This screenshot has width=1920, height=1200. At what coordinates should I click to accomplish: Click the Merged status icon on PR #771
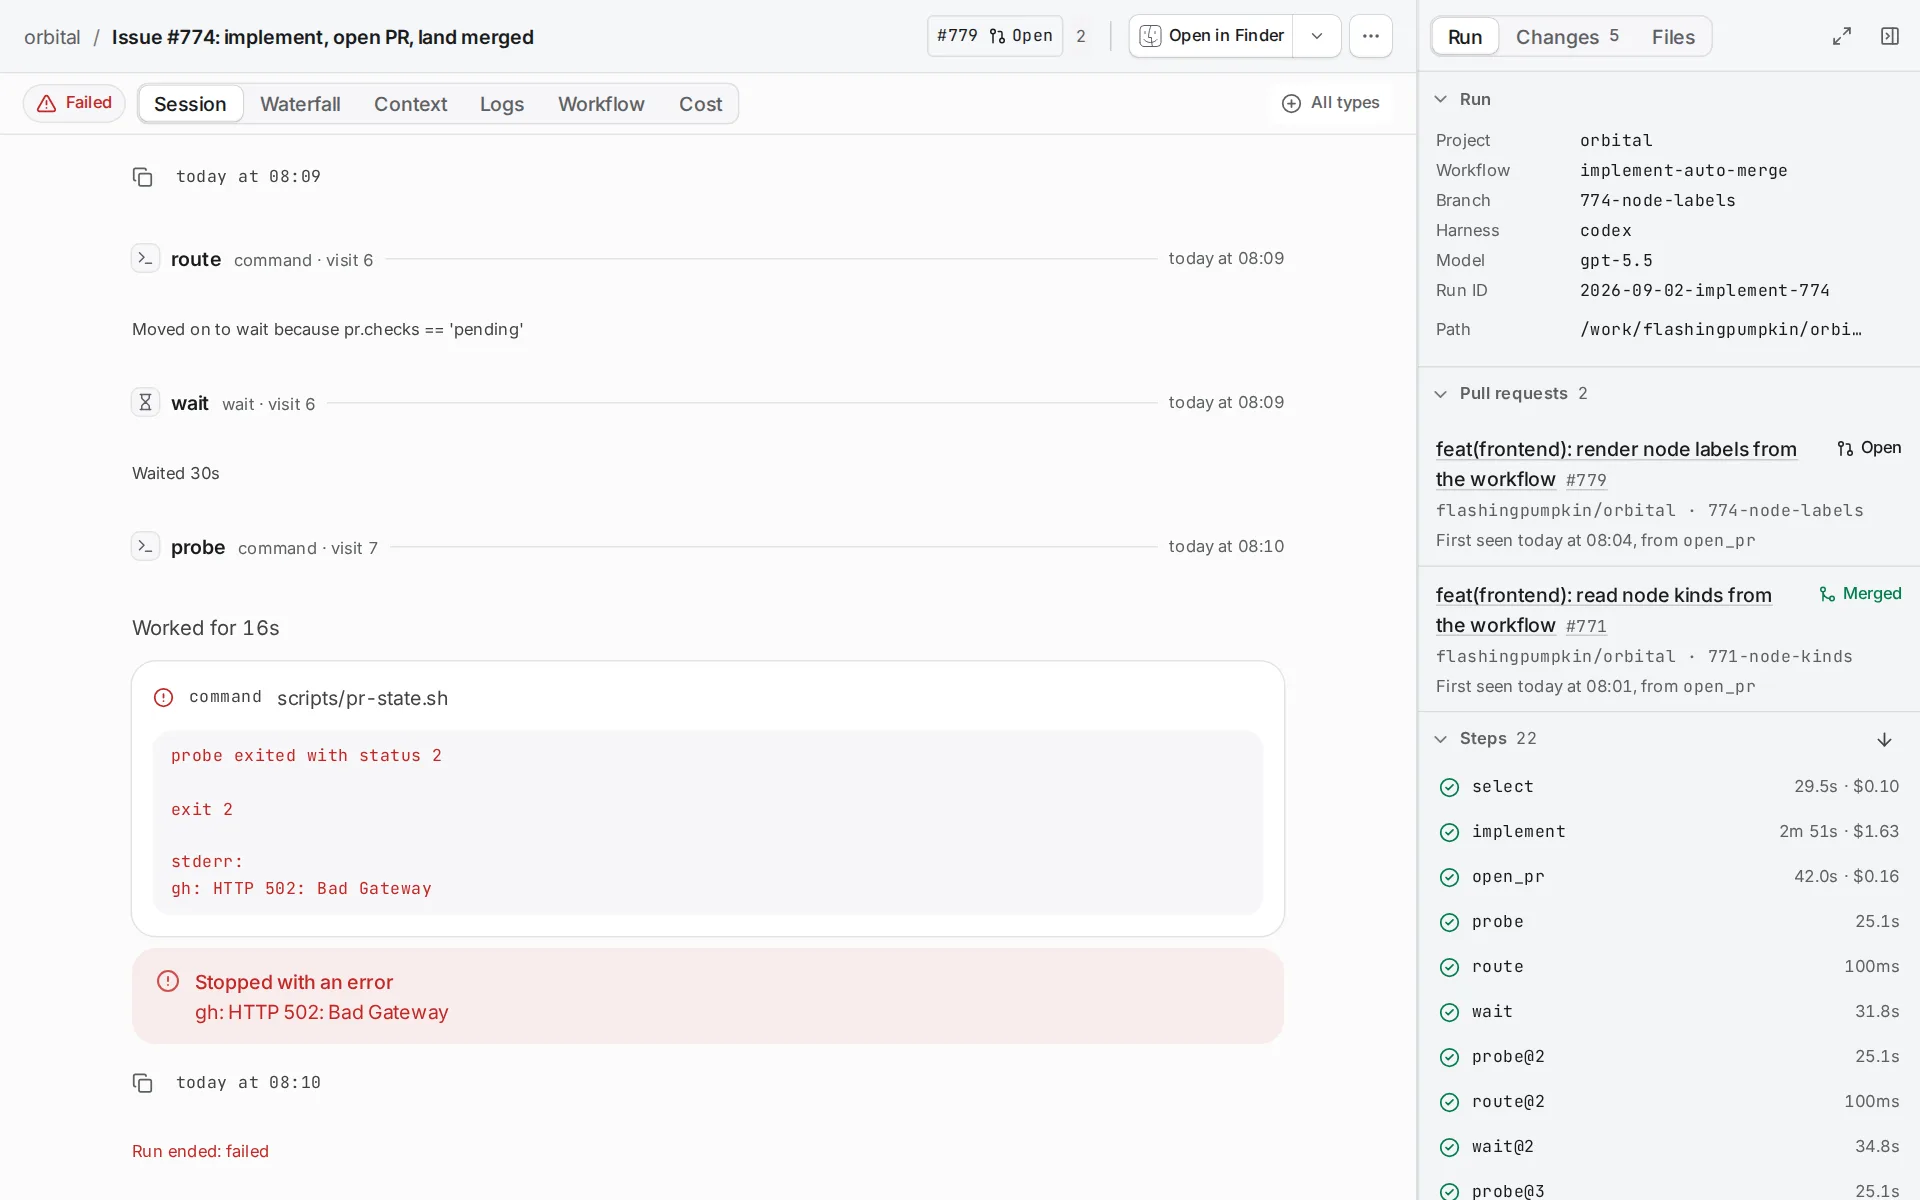coord(1827,594)
